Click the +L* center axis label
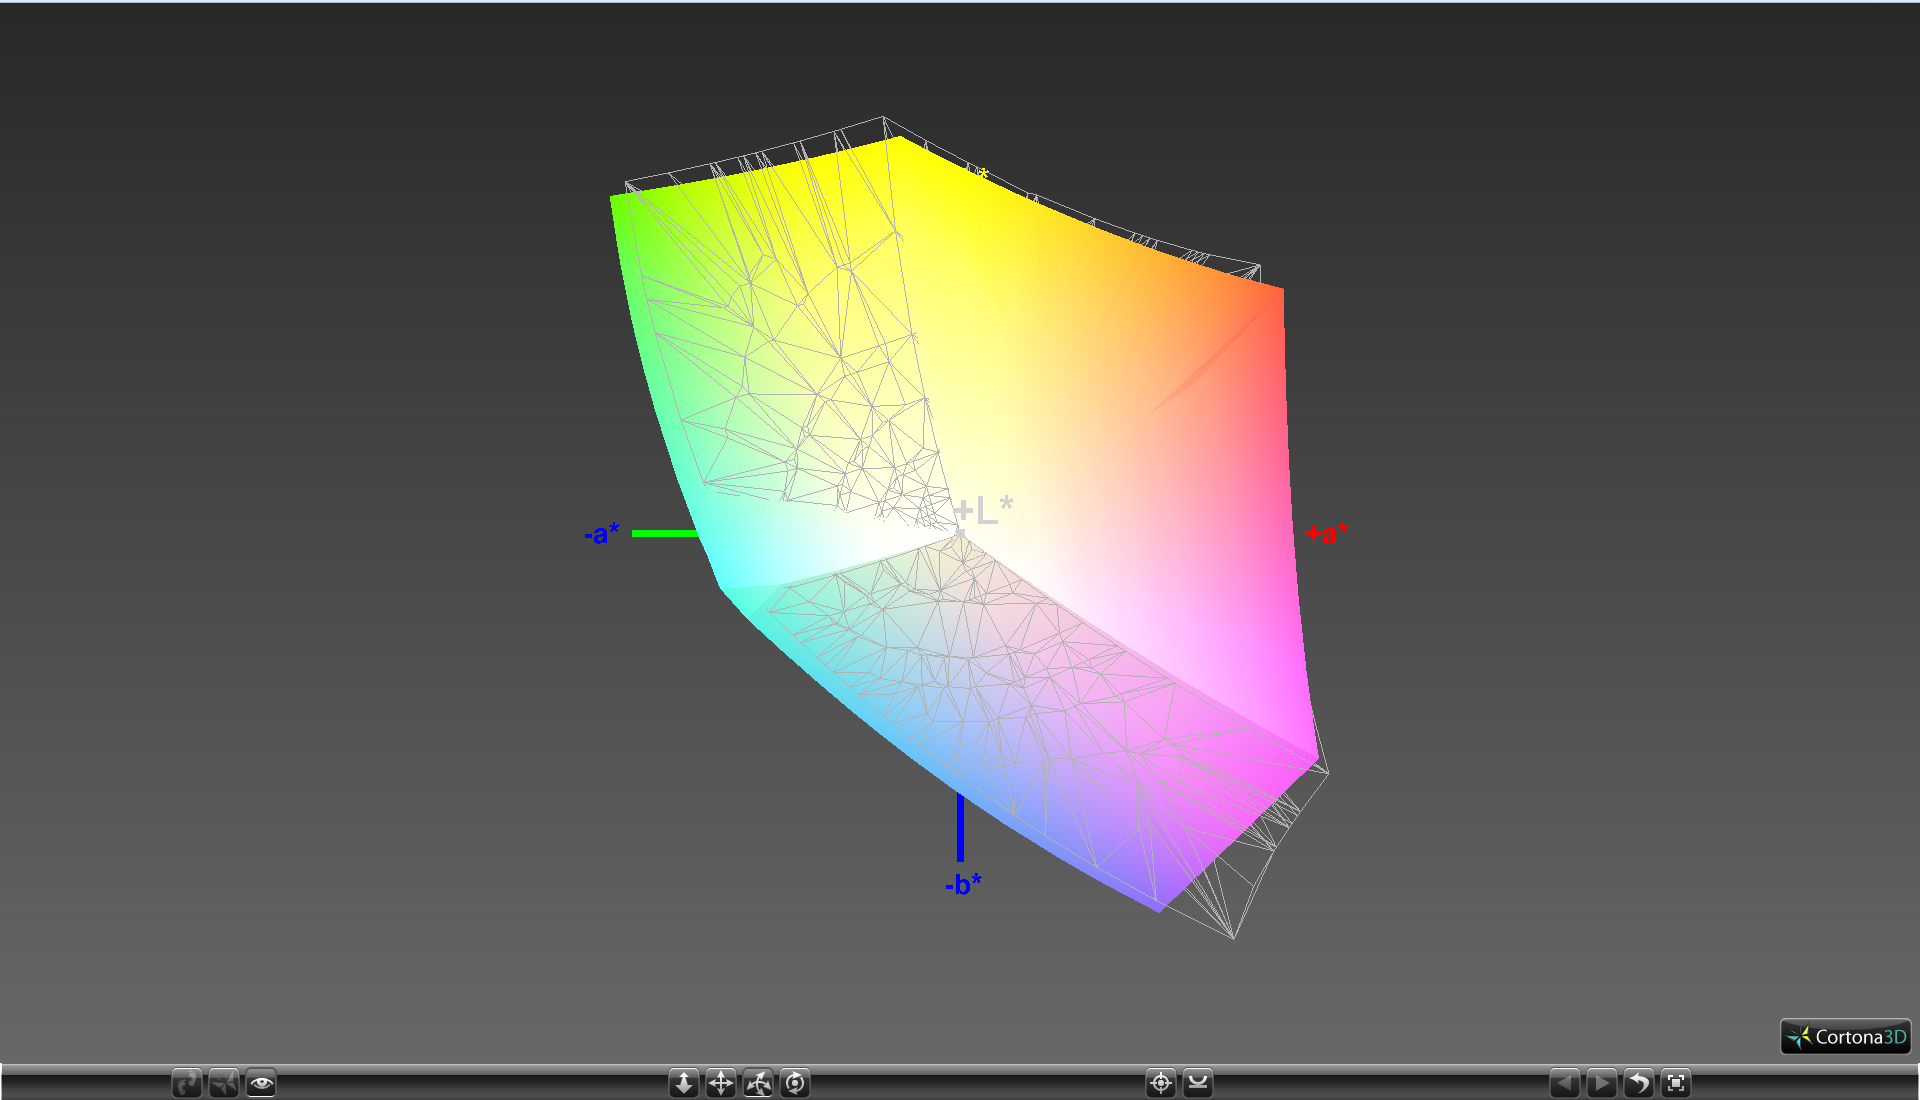 tap(985, 510)
